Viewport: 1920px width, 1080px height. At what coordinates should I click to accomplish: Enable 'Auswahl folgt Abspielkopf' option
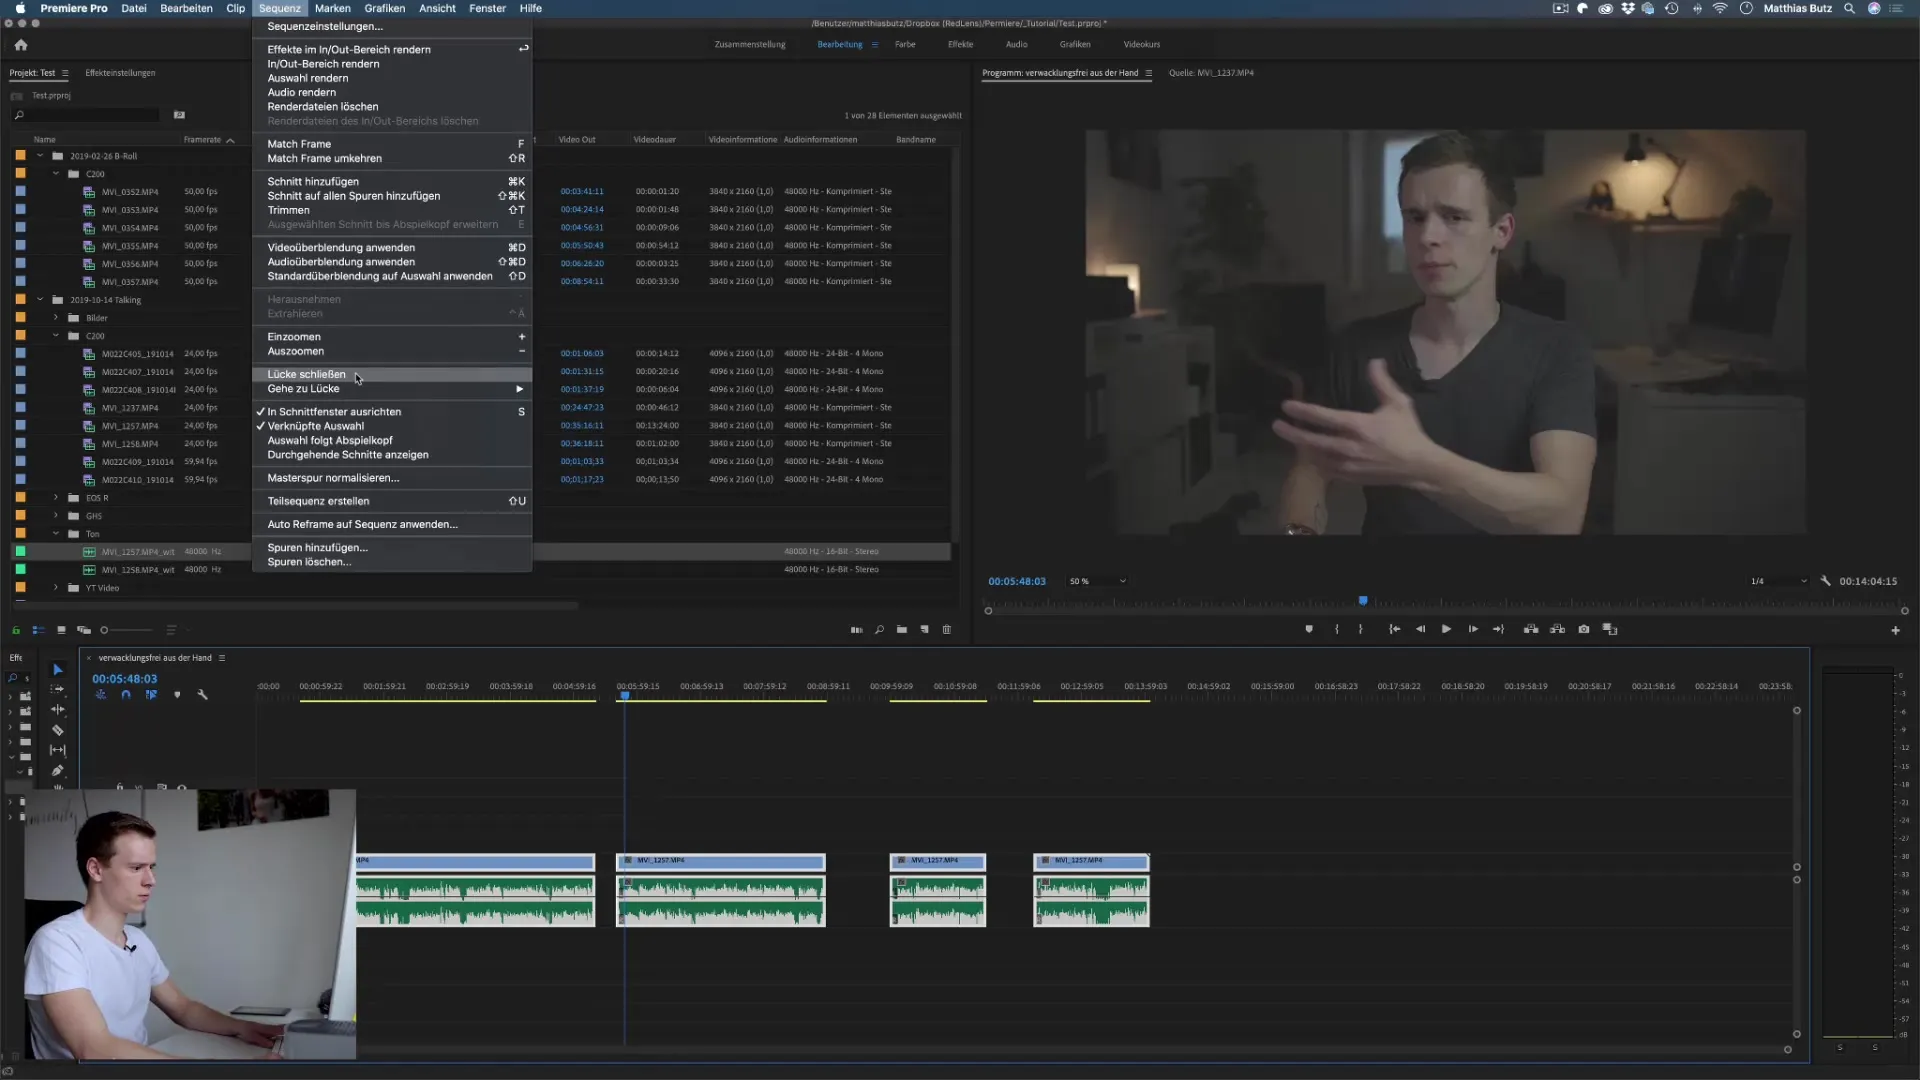[391, 440]
